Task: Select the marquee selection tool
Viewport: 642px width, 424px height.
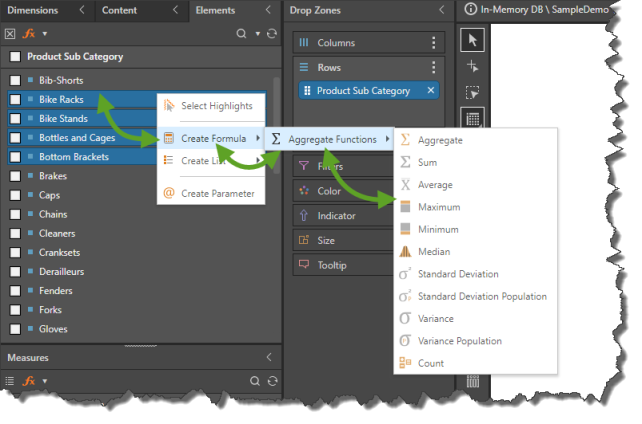Action: coord(473,91)
